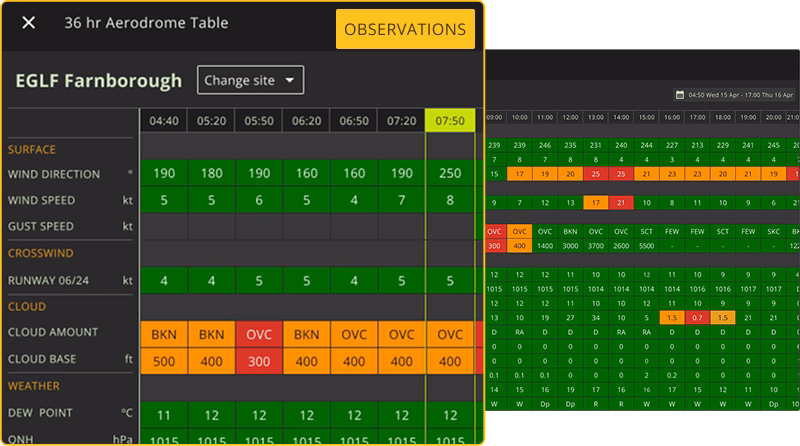800x446 pixels.
Task: Click the WIND SPEED row label
Action: click(x=41, y=200)
